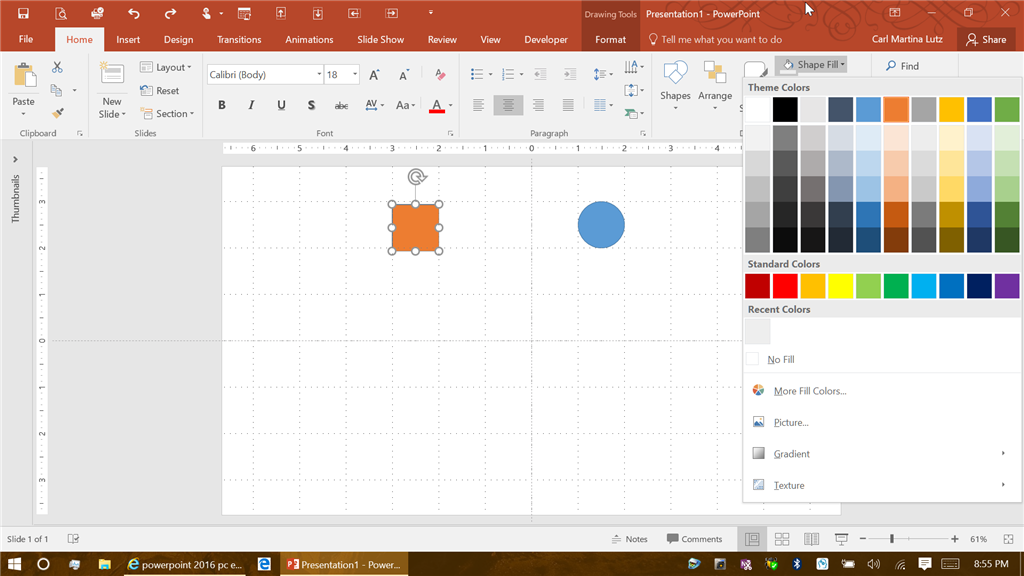The image size is (1024, 576).
Task: Pick the purple standard color swatch
Action: 1006,286
